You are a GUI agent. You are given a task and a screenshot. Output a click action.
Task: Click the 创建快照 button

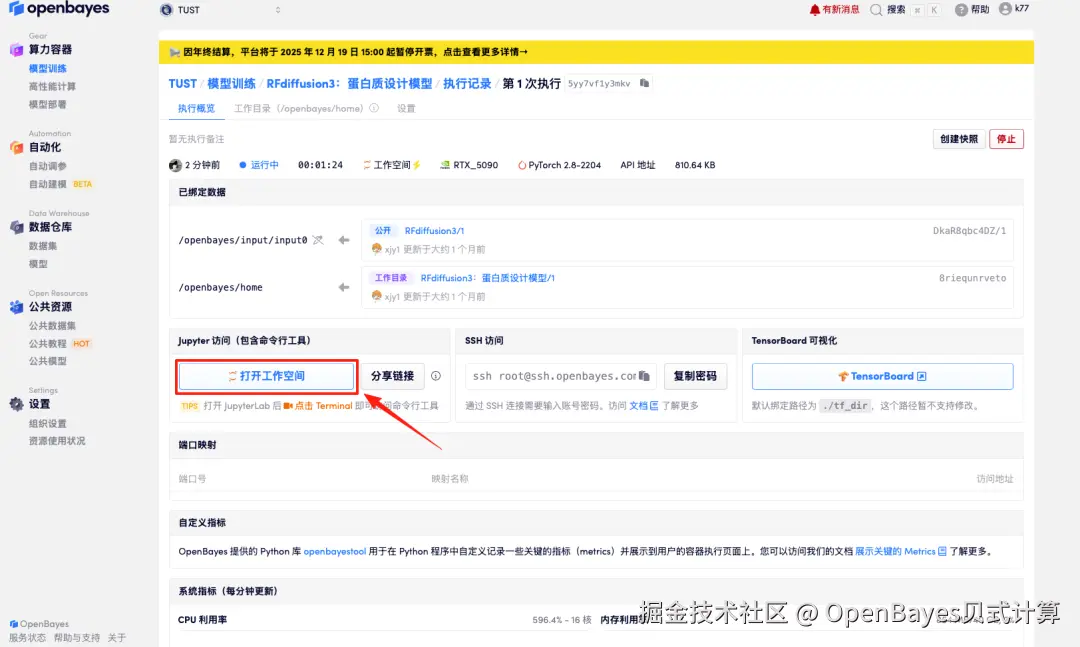[959, 139]
